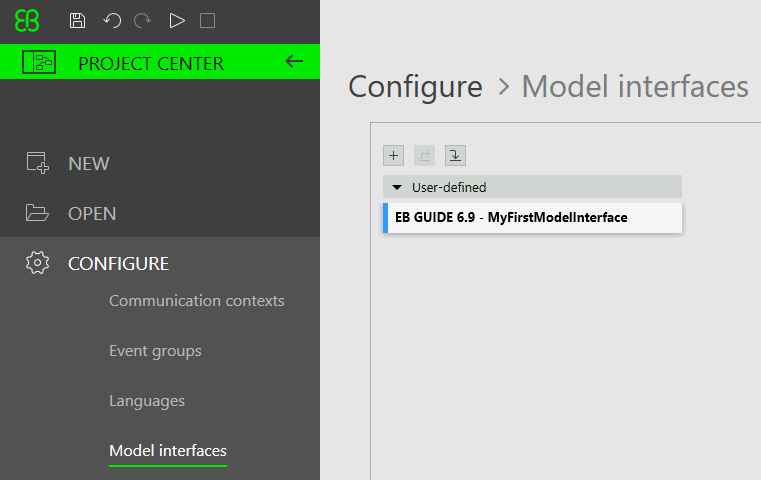Start the simulation with the play icon
Screen dimensions: 761x480
click(177, 21)
